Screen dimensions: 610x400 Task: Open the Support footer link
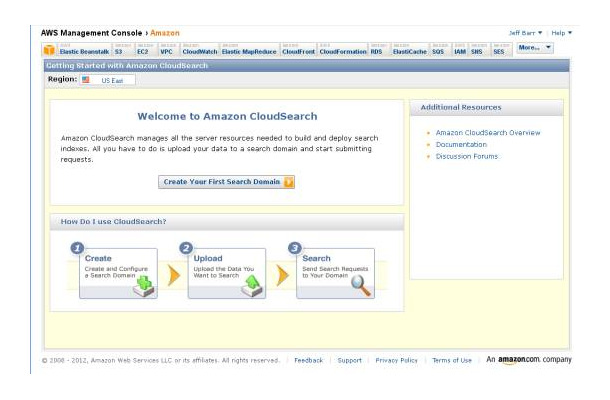(349, 360)
